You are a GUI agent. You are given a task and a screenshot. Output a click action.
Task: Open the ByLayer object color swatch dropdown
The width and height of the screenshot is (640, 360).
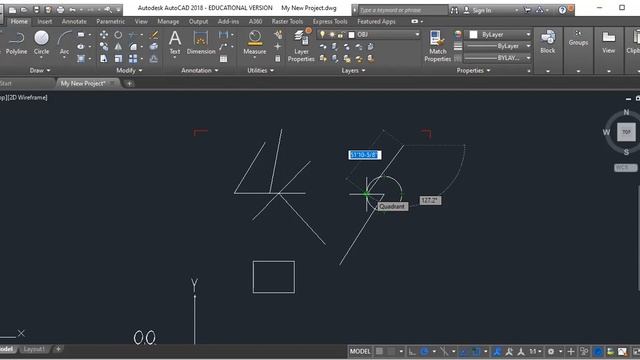(x=528, y=35)
